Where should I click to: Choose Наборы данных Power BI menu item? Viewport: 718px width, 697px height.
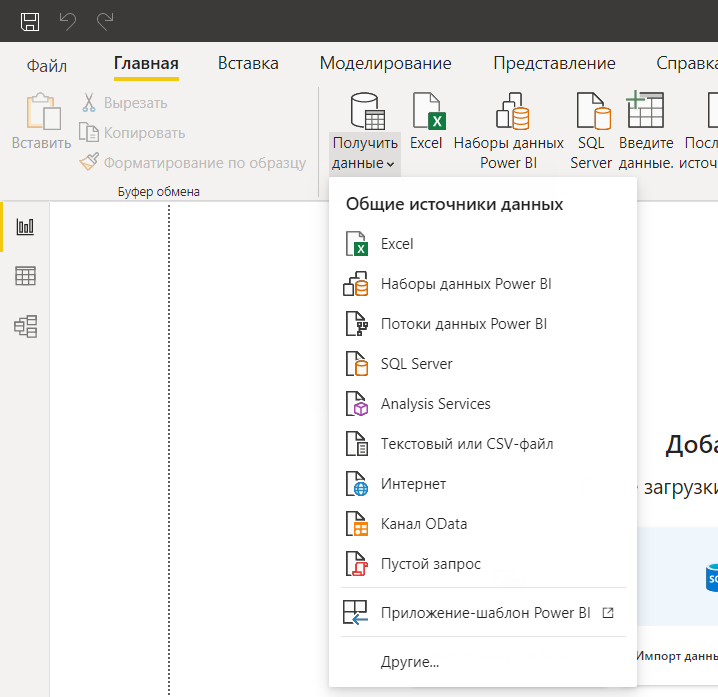click(x=483, y=284)
